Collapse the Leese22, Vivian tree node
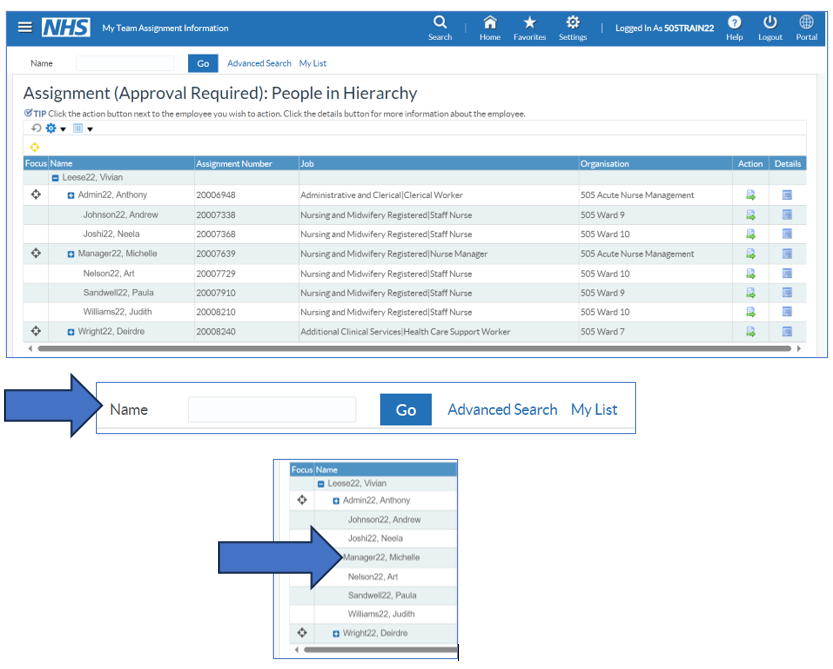833x669 pixels. [x=54, y=177]
